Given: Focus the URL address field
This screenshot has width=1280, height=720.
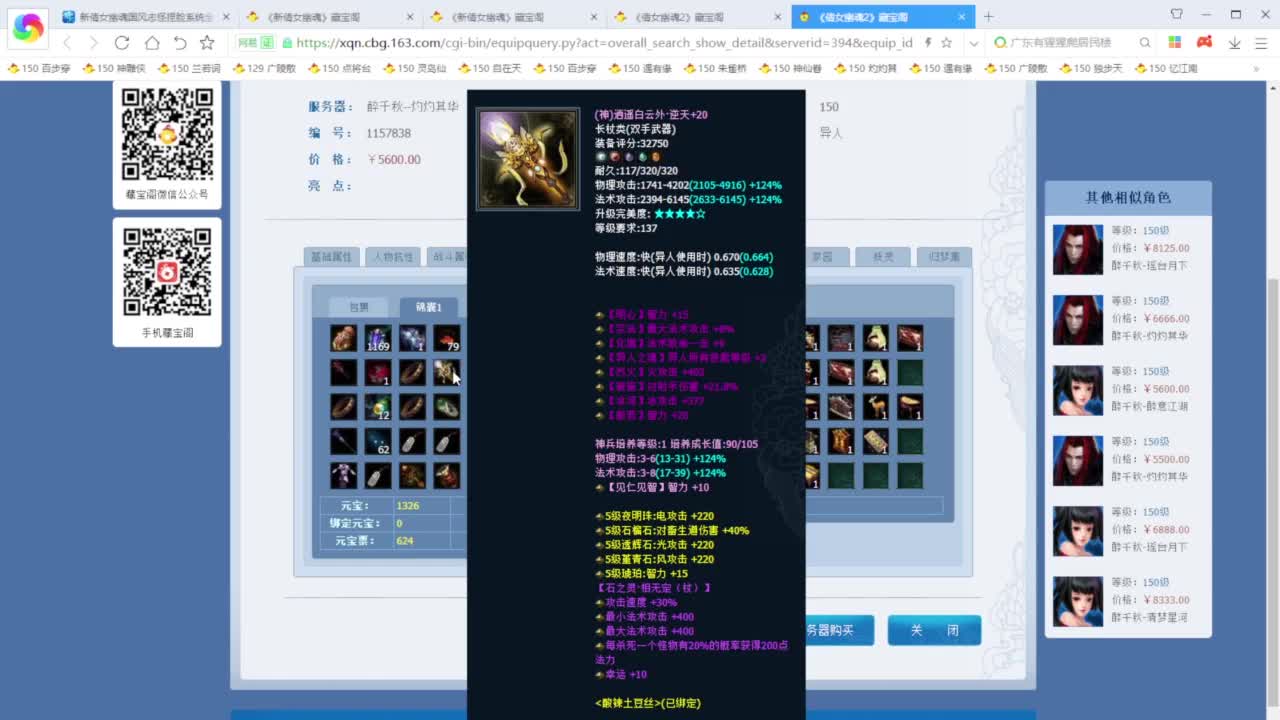Looking at the screenshot, I should coord(605,43).
